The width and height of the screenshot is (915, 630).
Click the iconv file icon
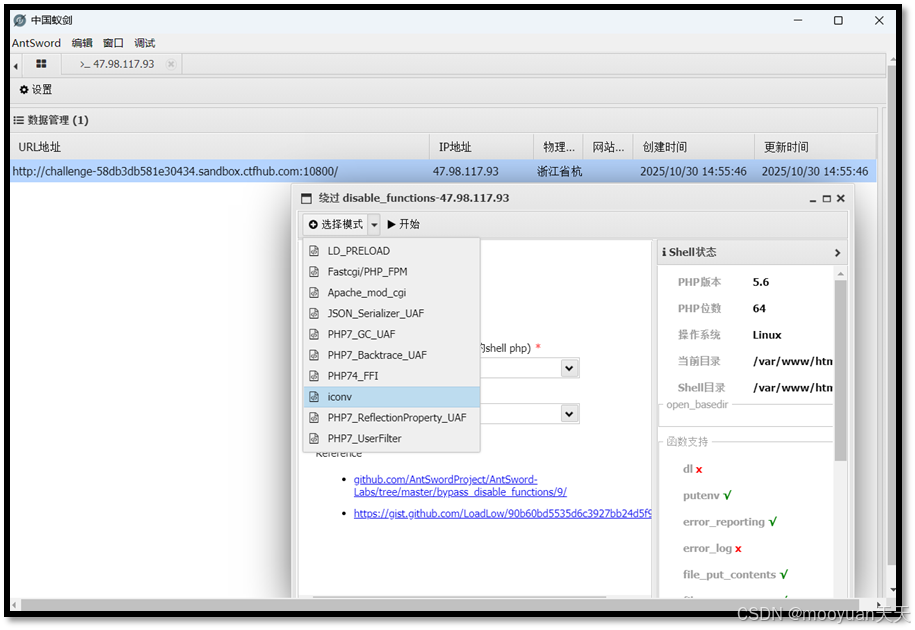314,397
